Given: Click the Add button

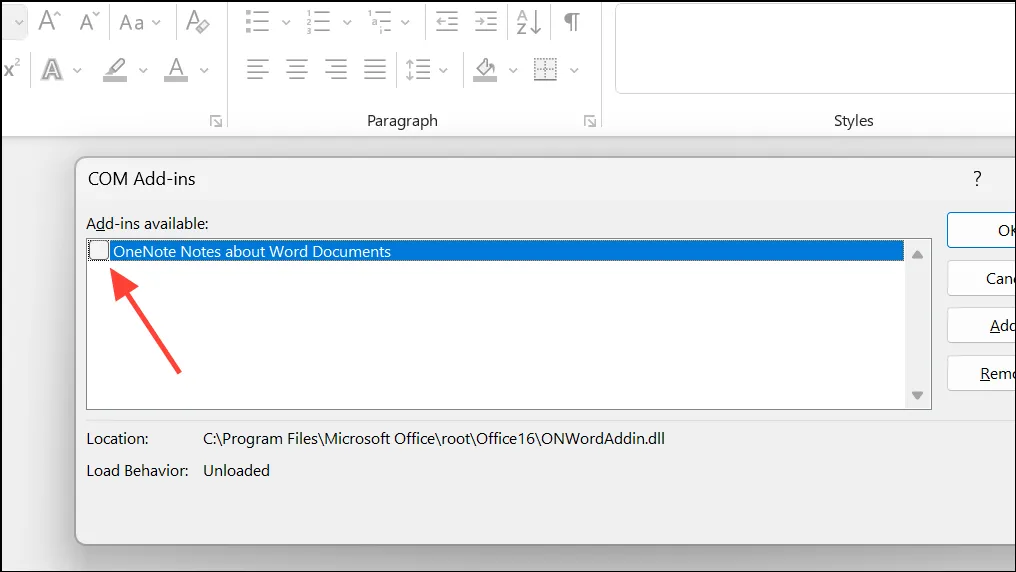Looking at the screenshot, I should (x=981, y=326).
